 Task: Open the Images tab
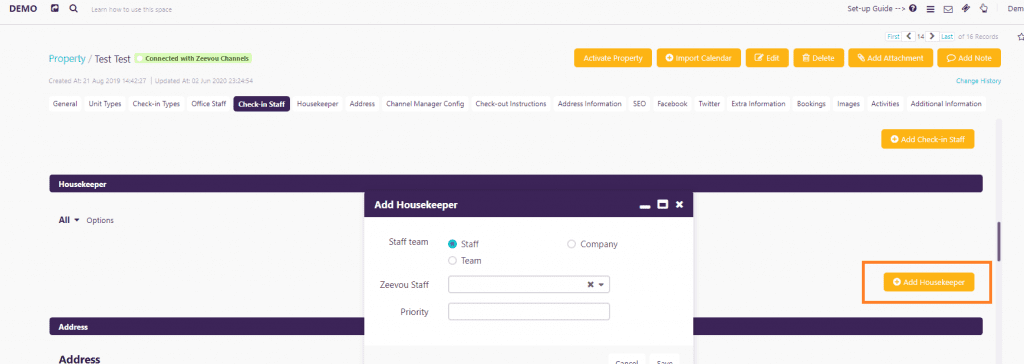[848, 104]
